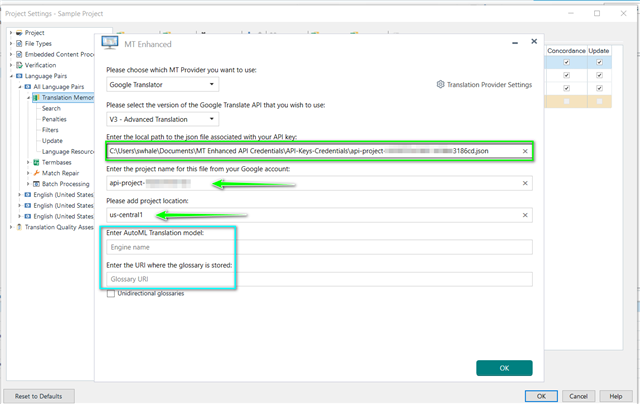Collapse the All Language Pairs node
Screen dimensions: 640x404
tap(20, 87)
